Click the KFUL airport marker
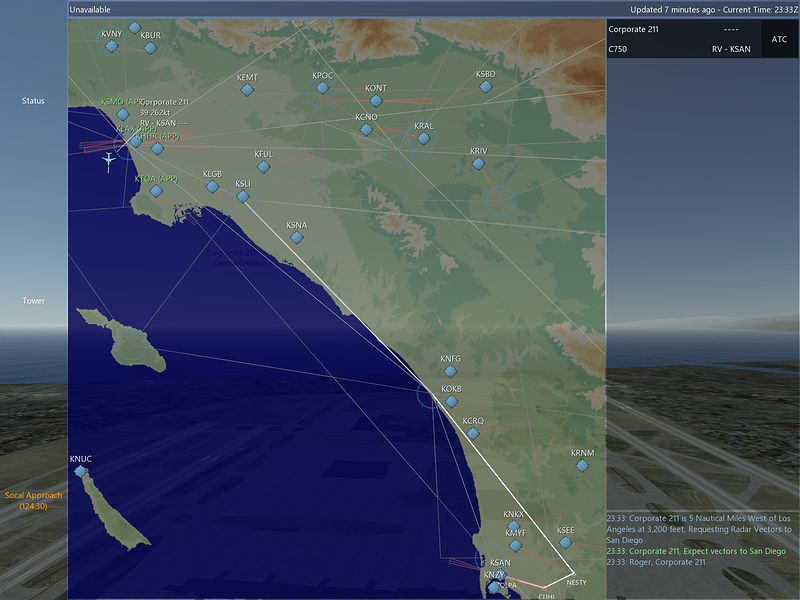The image size is (800, 600). click(x=264, y=166)
